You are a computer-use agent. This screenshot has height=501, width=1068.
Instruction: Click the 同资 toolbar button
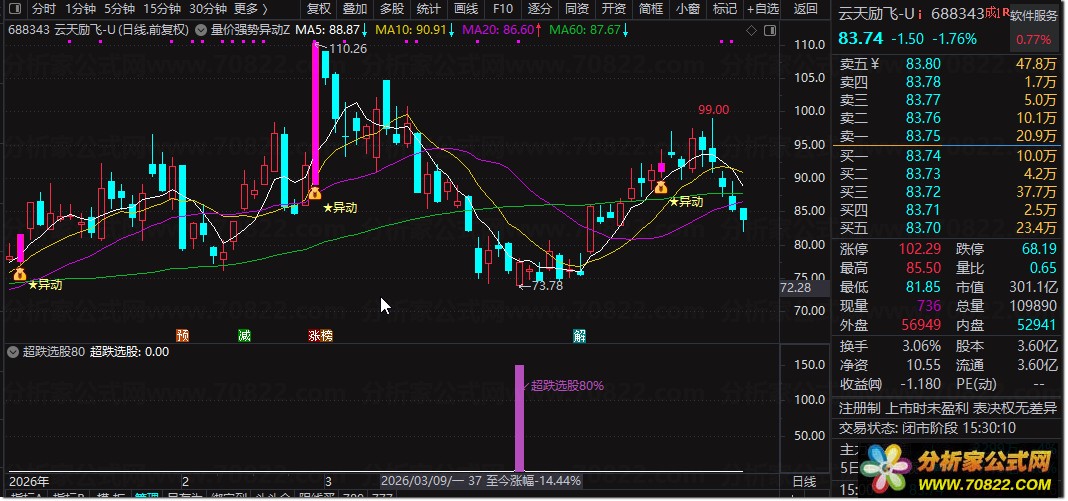tap(576, 9)
